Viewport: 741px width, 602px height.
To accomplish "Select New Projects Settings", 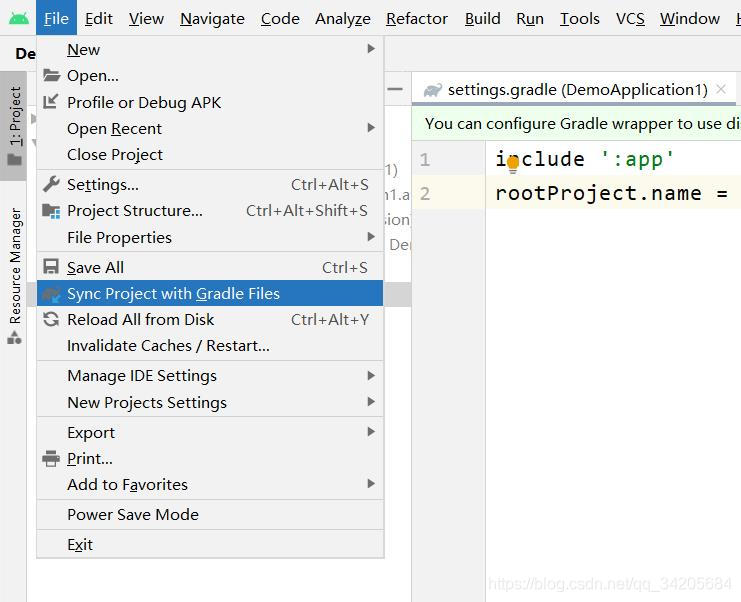I will (210, 402).
